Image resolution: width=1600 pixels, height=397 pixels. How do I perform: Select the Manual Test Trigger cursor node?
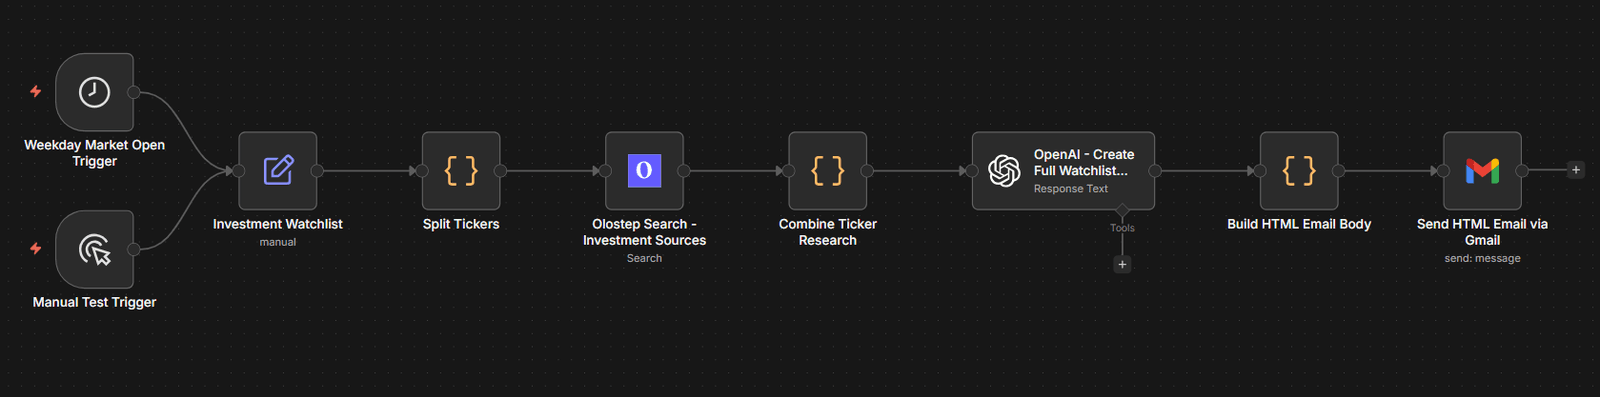[x=94, y=249]
